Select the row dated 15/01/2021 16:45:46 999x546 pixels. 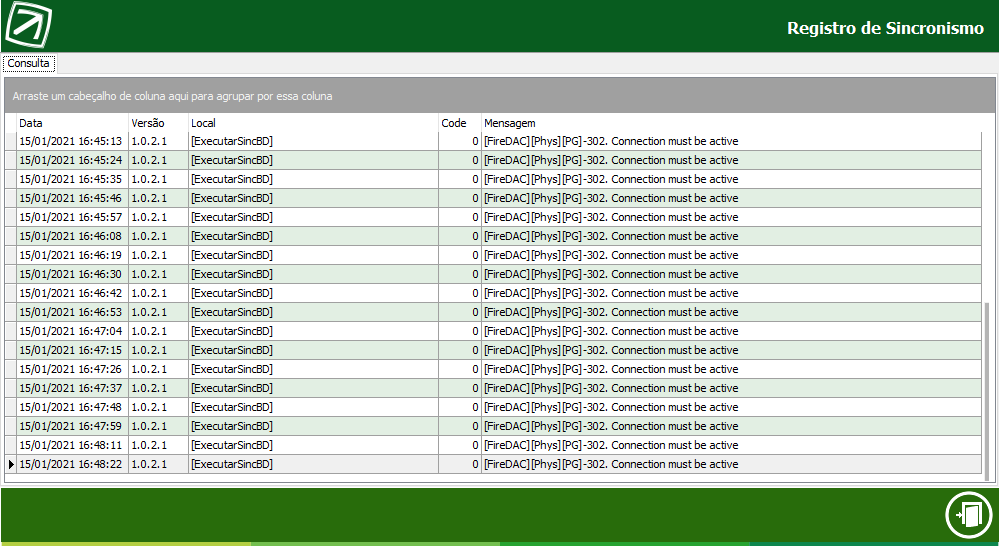coord(493,198)
